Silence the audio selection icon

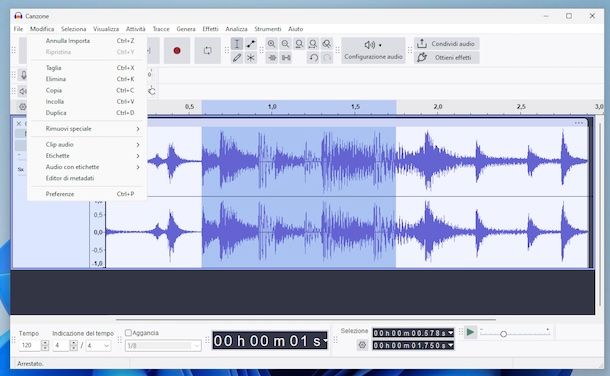pos(286,58)
